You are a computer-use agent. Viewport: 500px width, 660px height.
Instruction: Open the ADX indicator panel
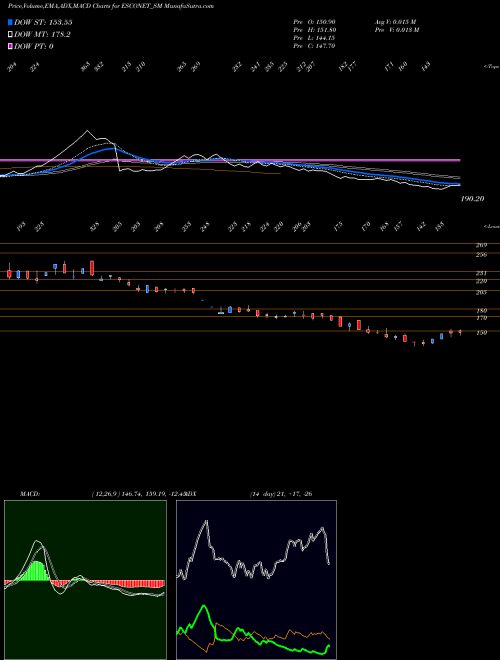[x=256, y=580]
